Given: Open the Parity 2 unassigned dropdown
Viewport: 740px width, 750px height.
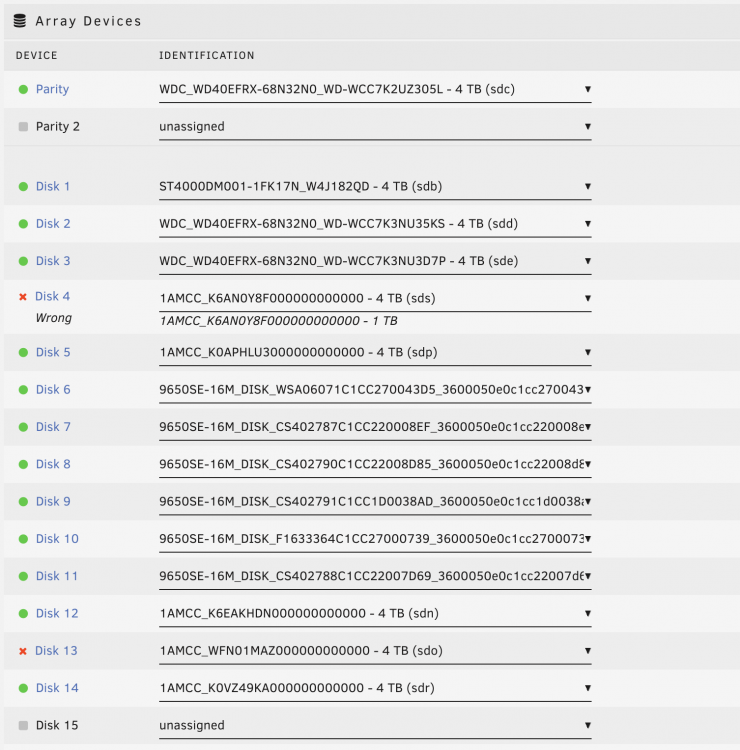Looking at the screenshot, I should [x=375, y=127].
